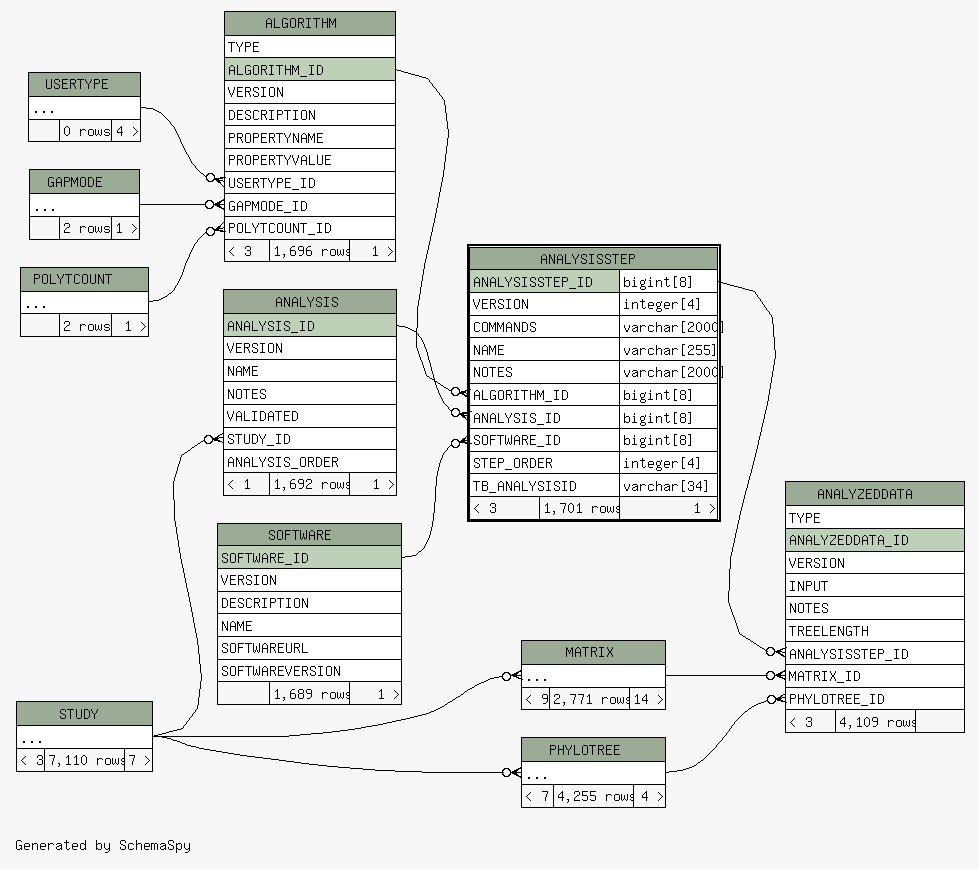This screenshot has width=979, height=869.
Task: Select ALGORITHM_ID key column in ALGORITHM
Action: pos(310,69)
